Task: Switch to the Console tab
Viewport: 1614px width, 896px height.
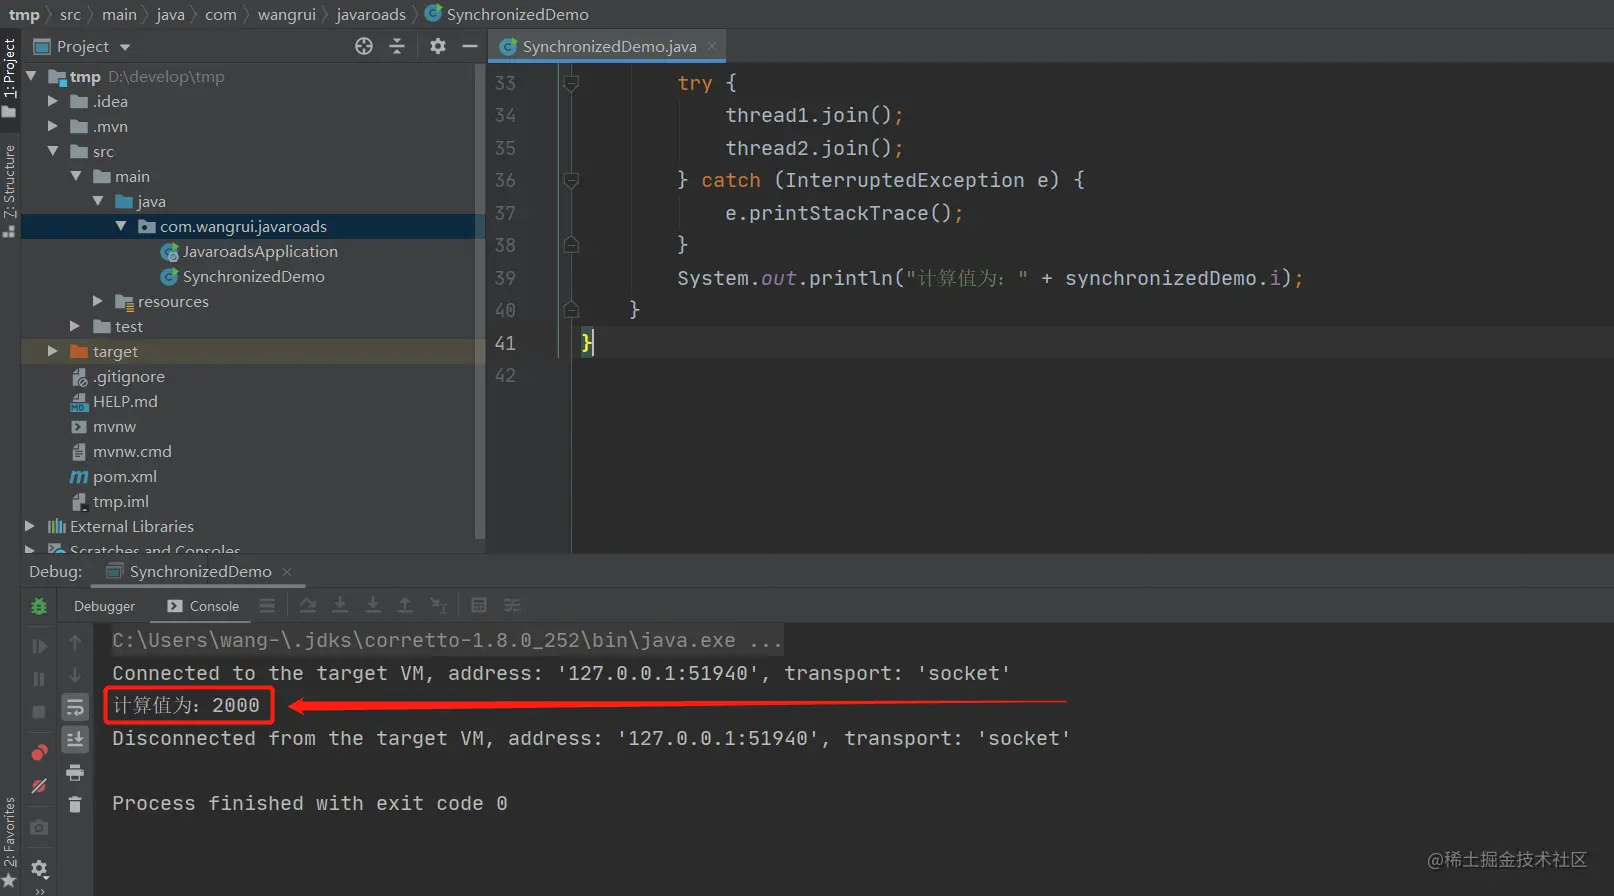Action: (x=203, y=606)
